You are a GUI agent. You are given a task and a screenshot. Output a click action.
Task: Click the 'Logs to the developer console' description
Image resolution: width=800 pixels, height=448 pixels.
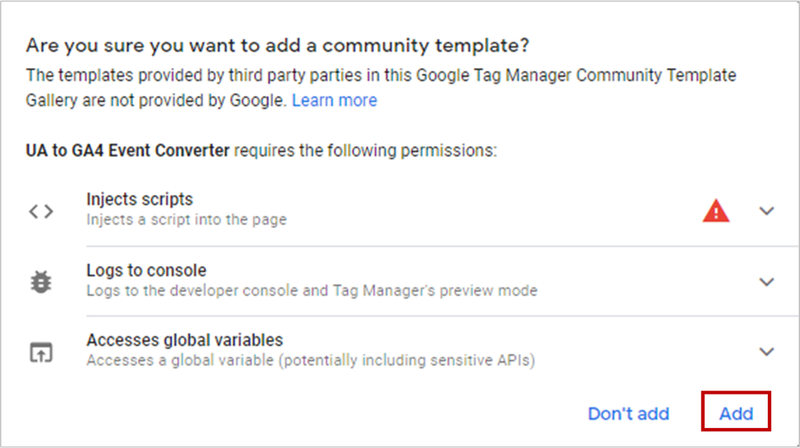(x=312, y=290)
